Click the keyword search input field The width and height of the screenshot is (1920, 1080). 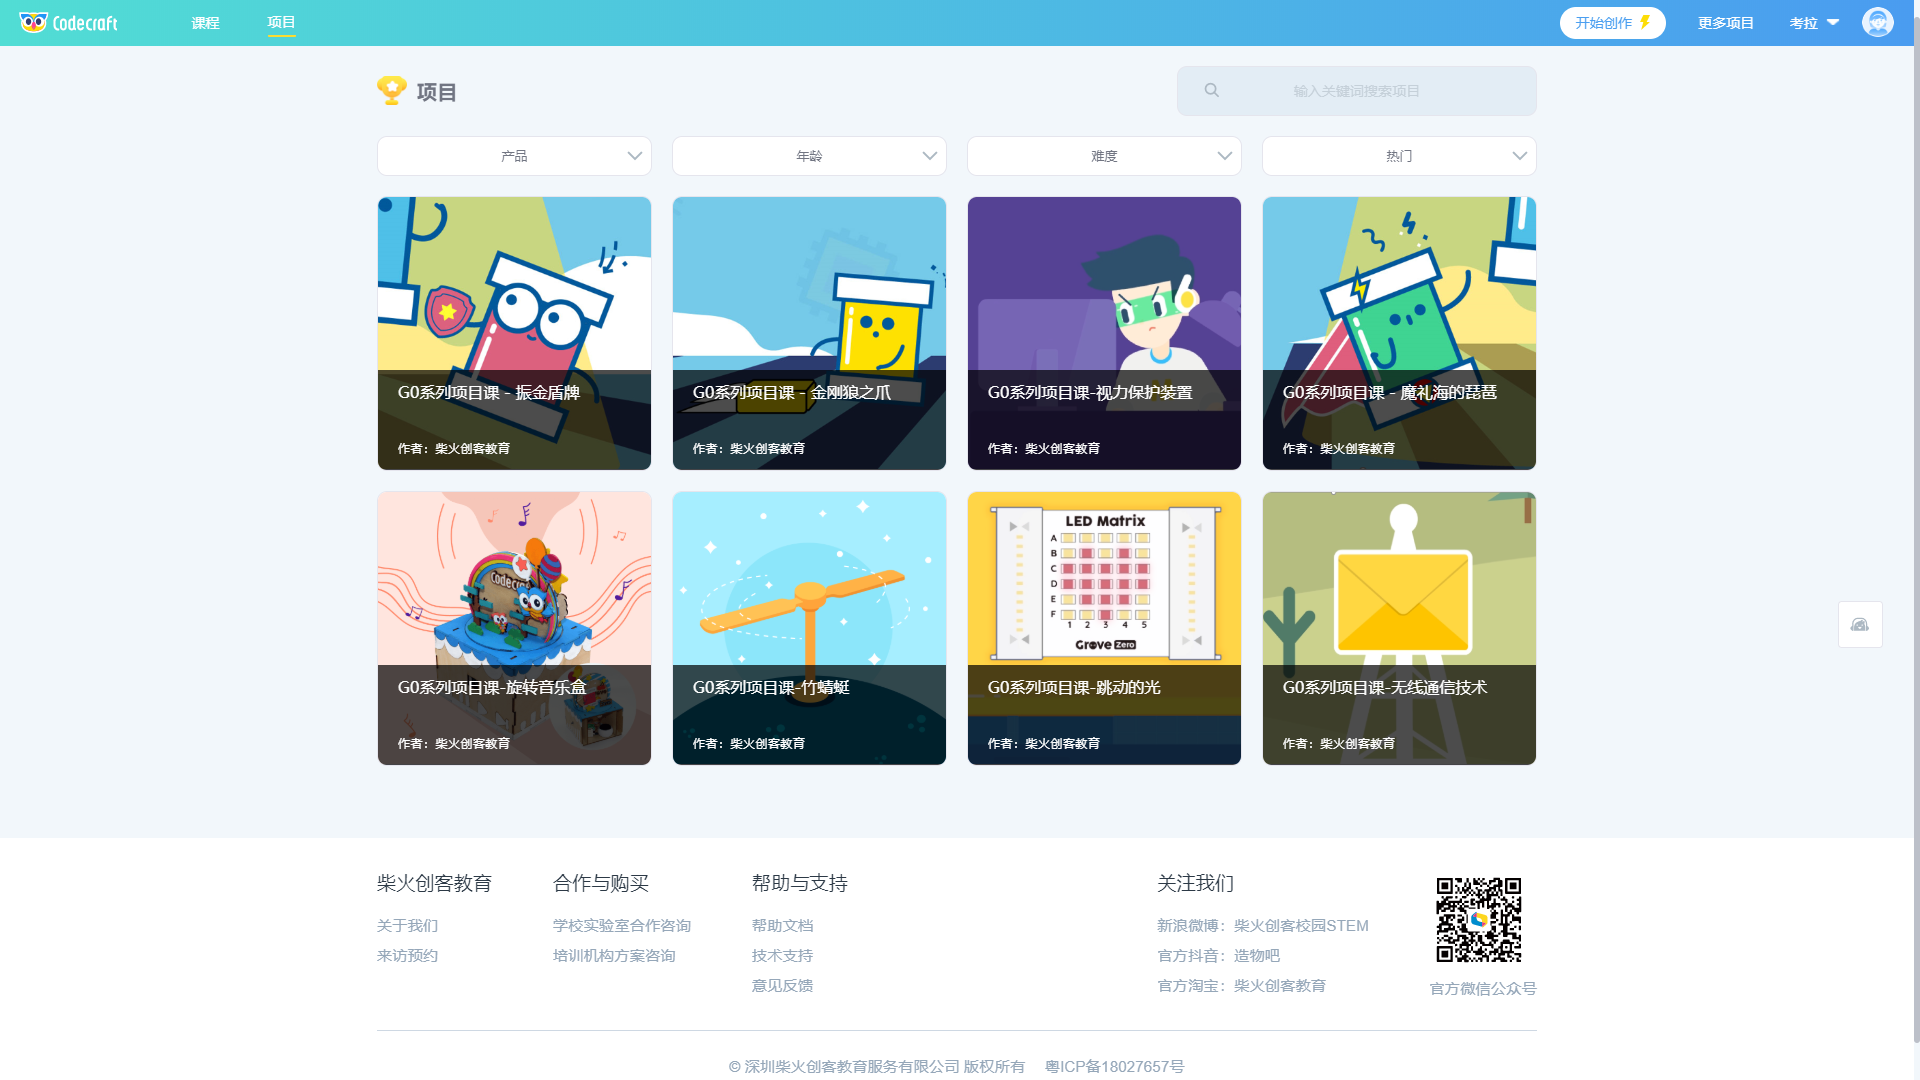click(1356, 91)
